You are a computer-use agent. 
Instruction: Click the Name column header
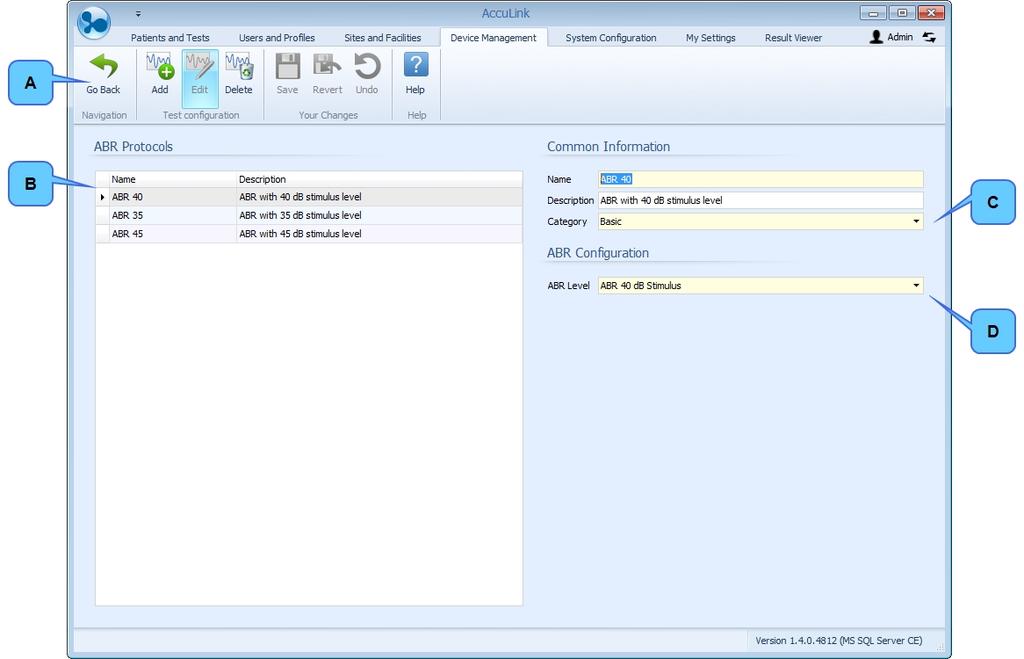172,179
